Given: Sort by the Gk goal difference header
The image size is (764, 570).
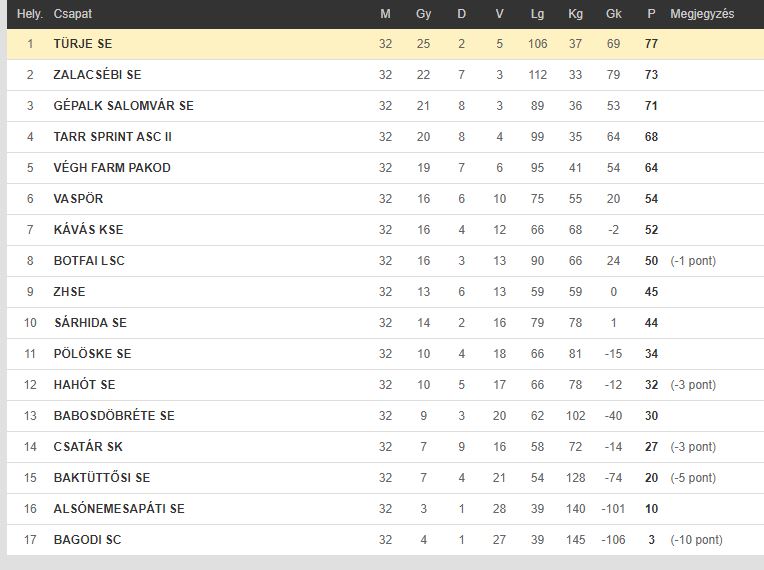Looking at the screenshot, I should tap(613, 14).
